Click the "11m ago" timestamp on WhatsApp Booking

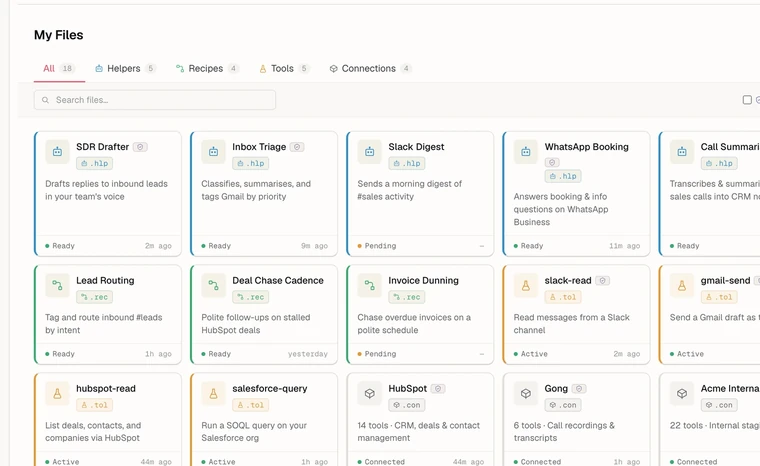click(624, 246)
